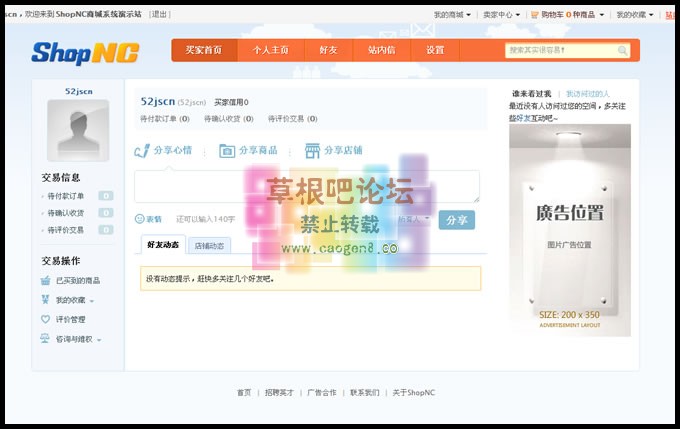Open the 个人主页 navigation tab

click(x=270, y=50)
